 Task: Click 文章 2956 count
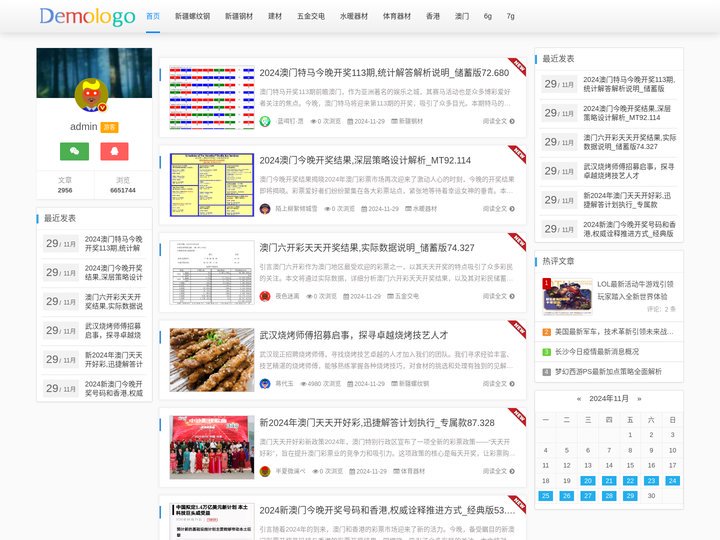(65, 185)
